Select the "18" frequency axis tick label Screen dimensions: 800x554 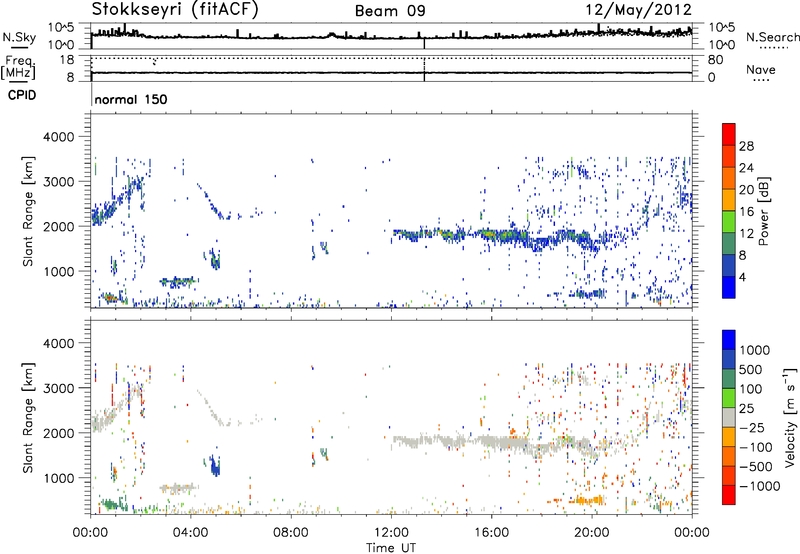tap(67, 60)
